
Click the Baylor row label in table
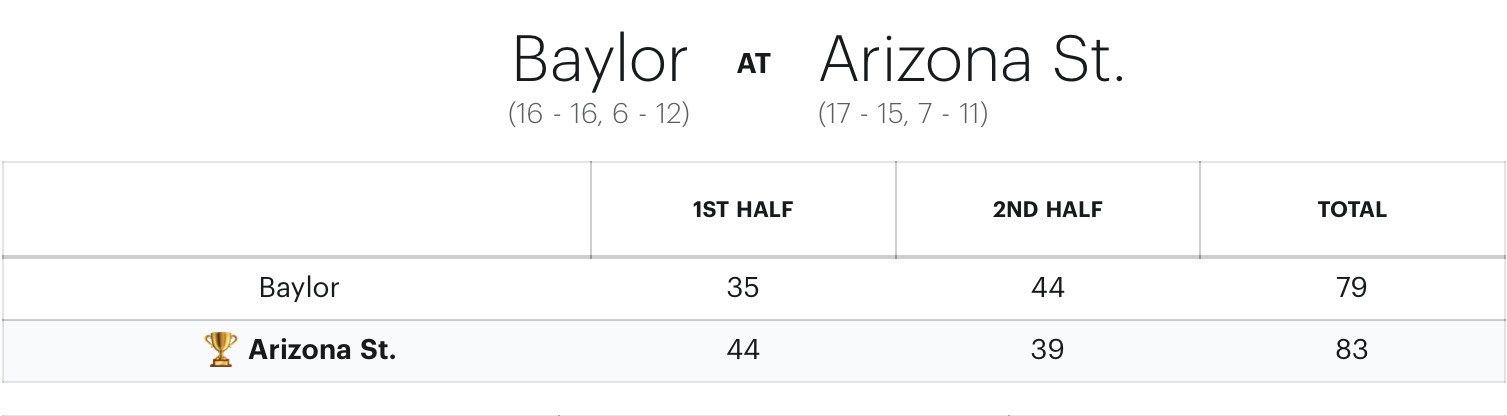[299, 288]
